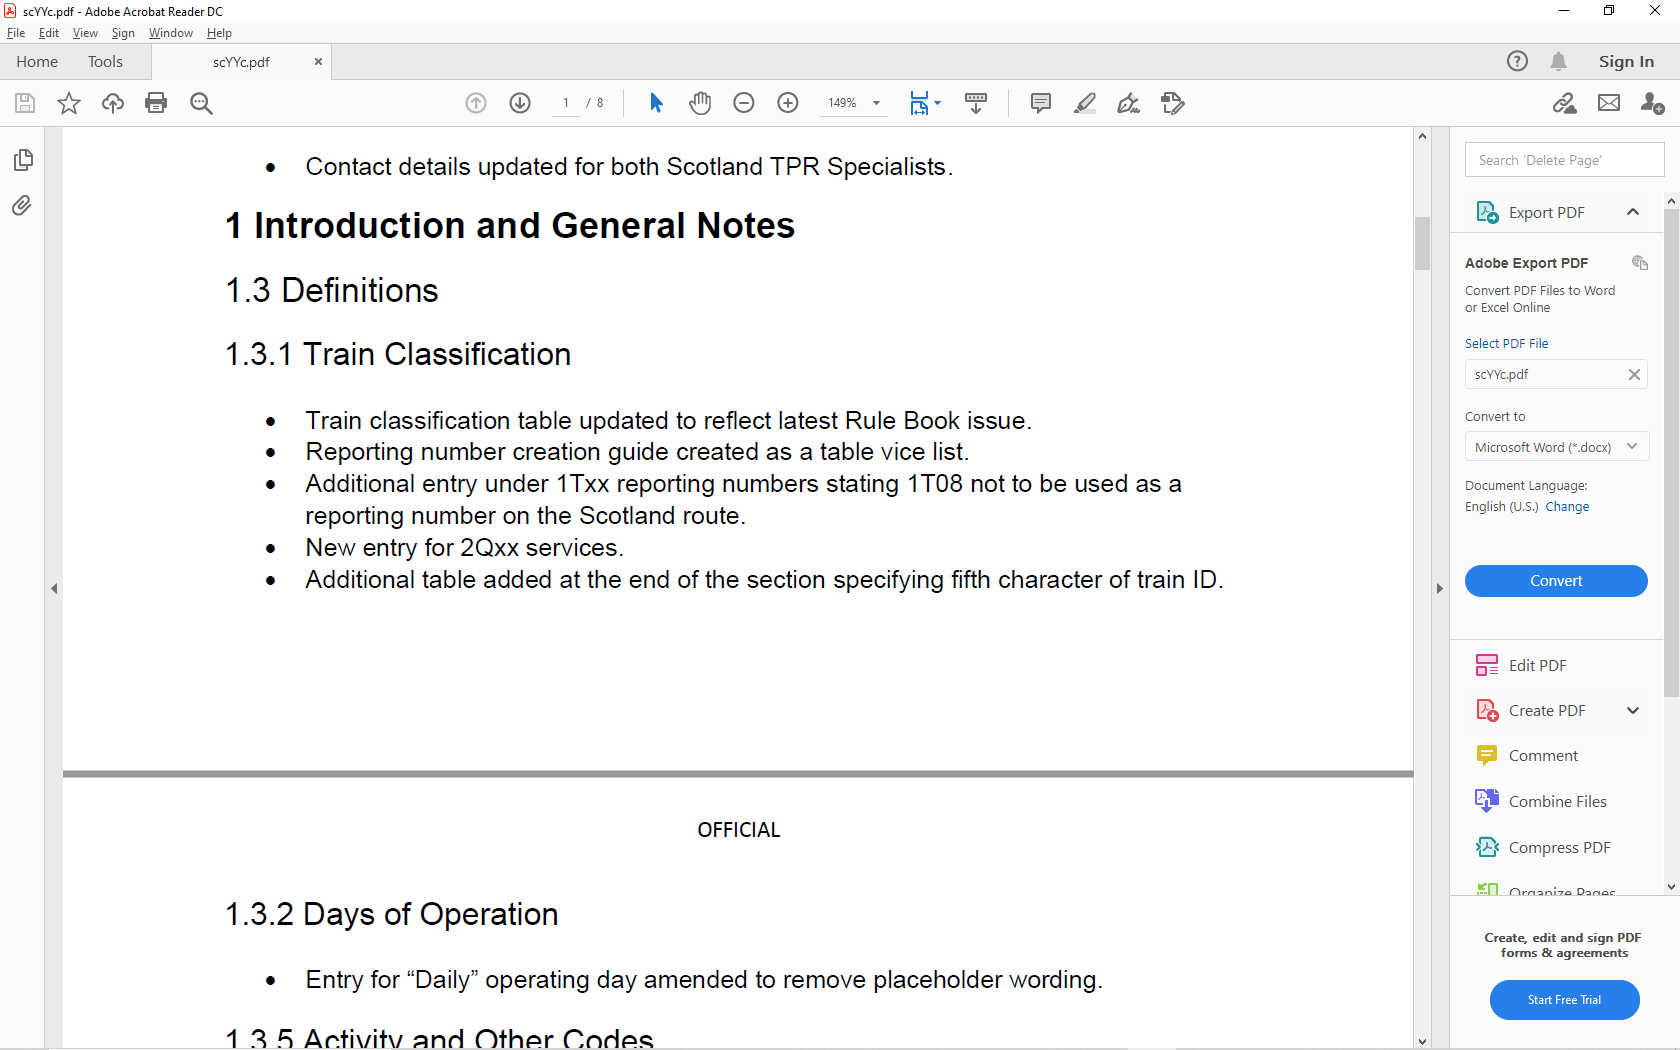Bookmark file with the star icon
The height and width of the screenshot is (1050, 1680).
pos(69,103)
